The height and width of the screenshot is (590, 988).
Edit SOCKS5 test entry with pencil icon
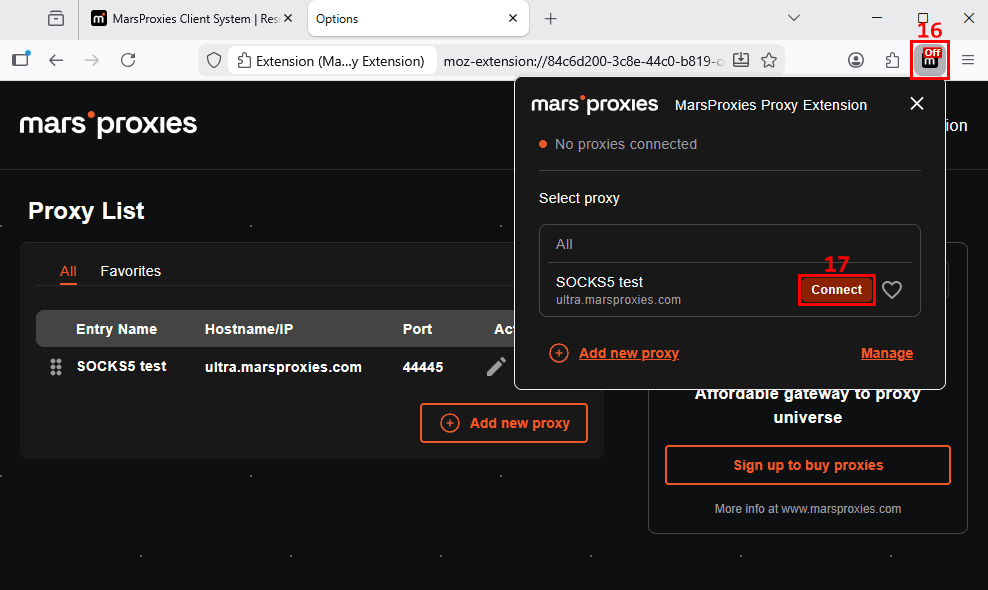click(x=496, y=366)
